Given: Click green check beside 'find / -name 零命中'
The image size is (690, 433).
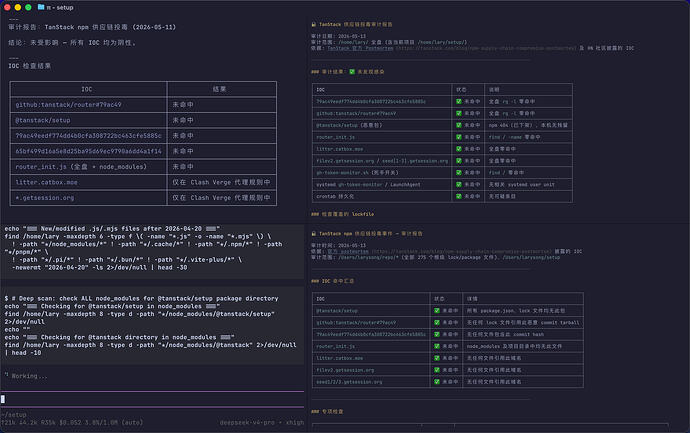Looking at the screenshot, I should tap(459, 137).
